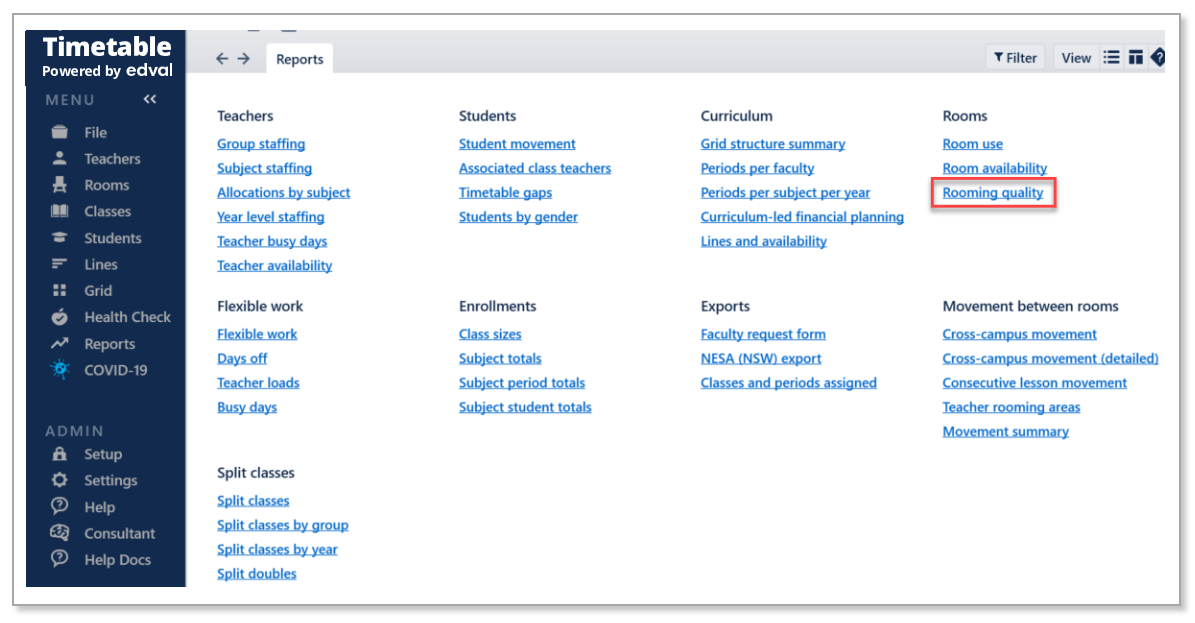Image resolution: width=1195 pixels, height=623 pixels.
Task: Switch to column layout view icon
Action: tap(1135, 58)
